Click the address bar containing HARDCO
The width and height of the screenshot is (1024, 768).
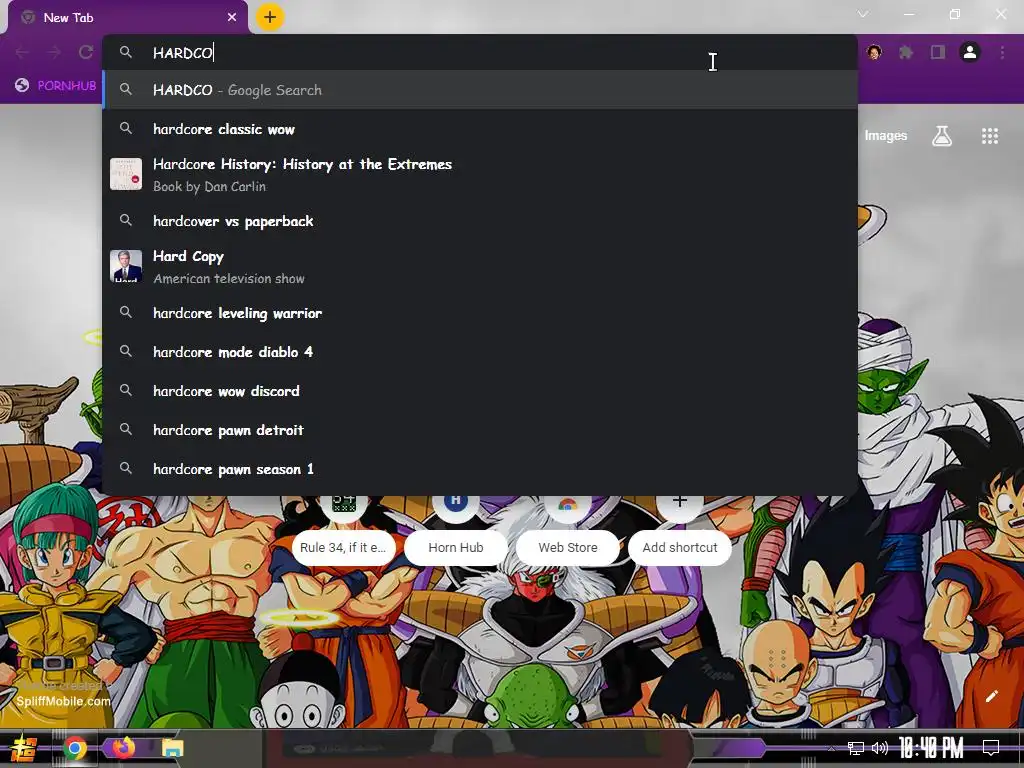coord(479,53)
